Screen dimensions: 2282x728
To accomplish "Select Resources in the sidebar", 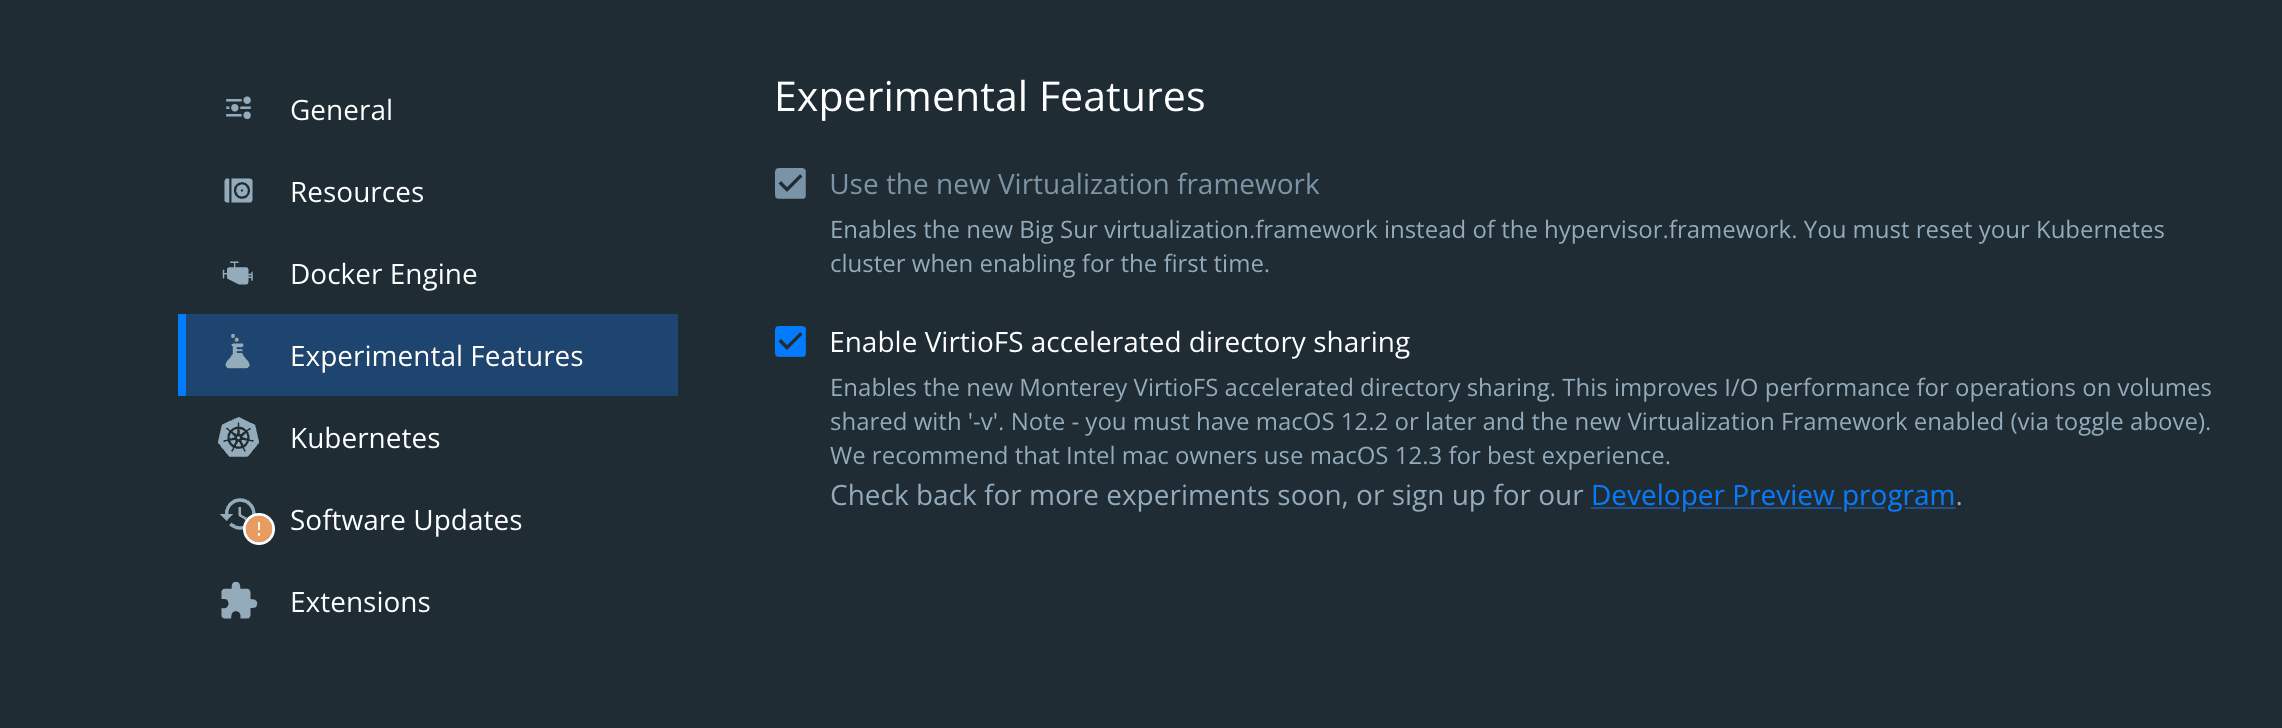I will tap(356, 192).
